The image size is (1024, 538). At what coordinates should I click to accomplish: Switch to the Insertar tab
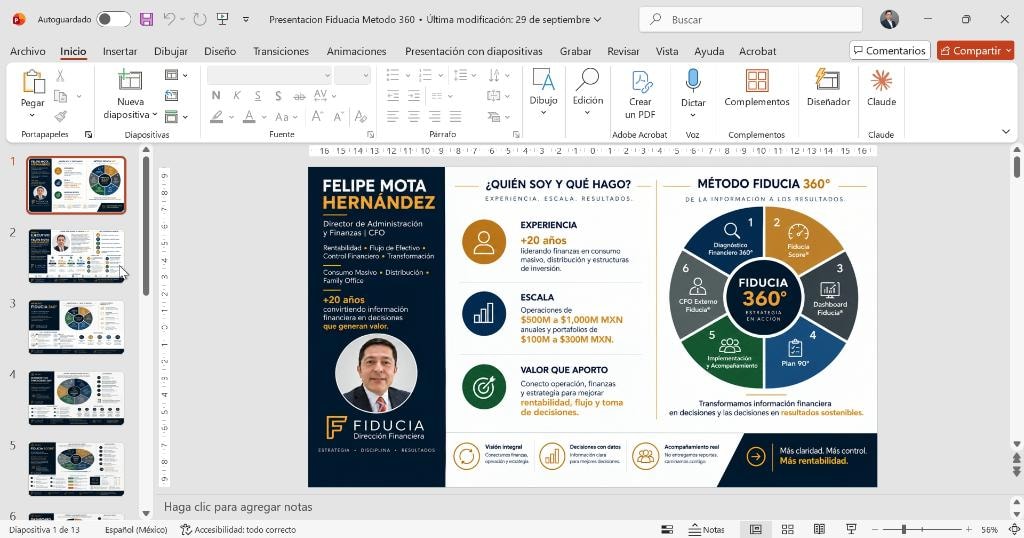point(120,51)
